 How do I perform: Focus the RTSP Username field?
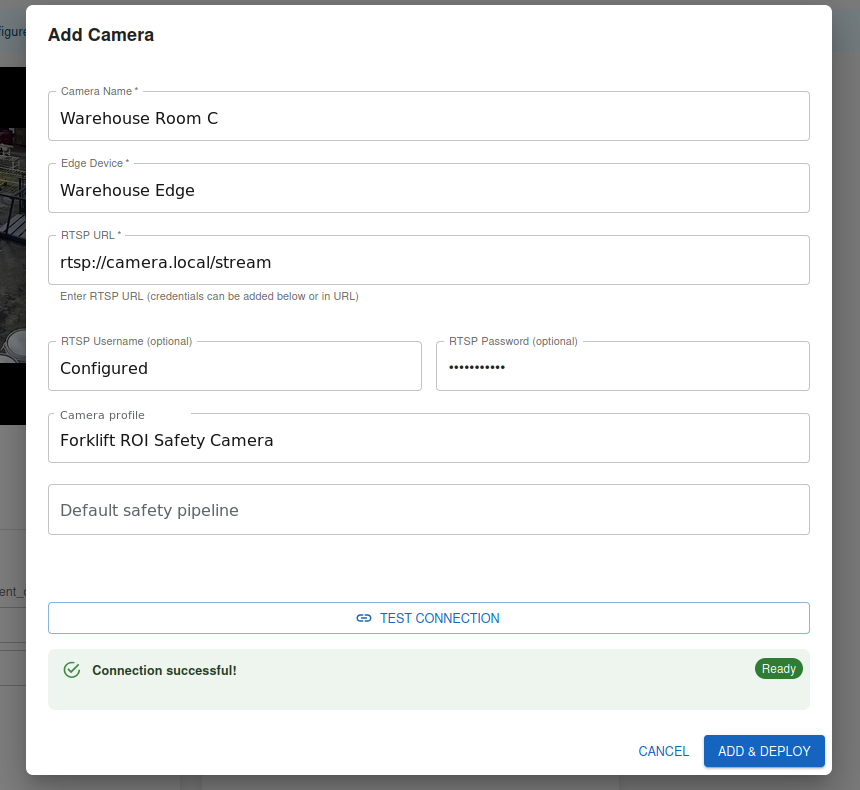(235, 366)
